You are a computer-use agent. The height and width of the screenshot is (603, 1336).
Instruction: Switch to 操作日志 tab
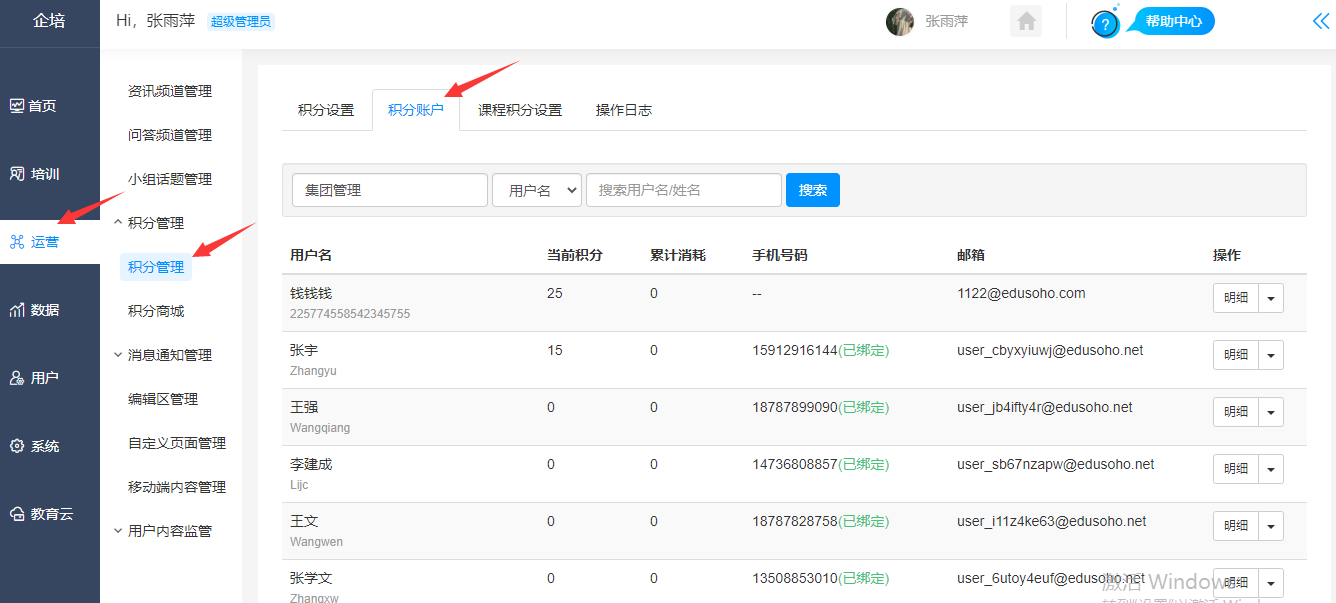coord(624,110)
